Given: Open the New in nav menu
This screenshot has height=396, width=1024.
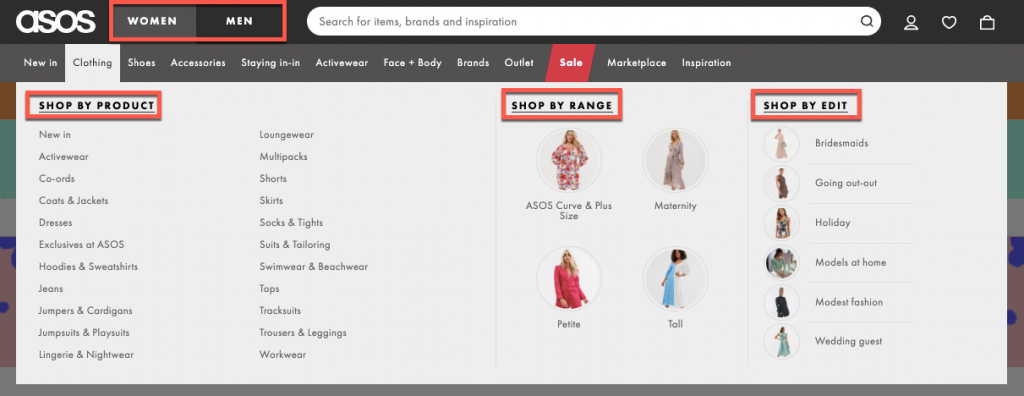Looking at the screenshot, I should click(x=40, y=63).
